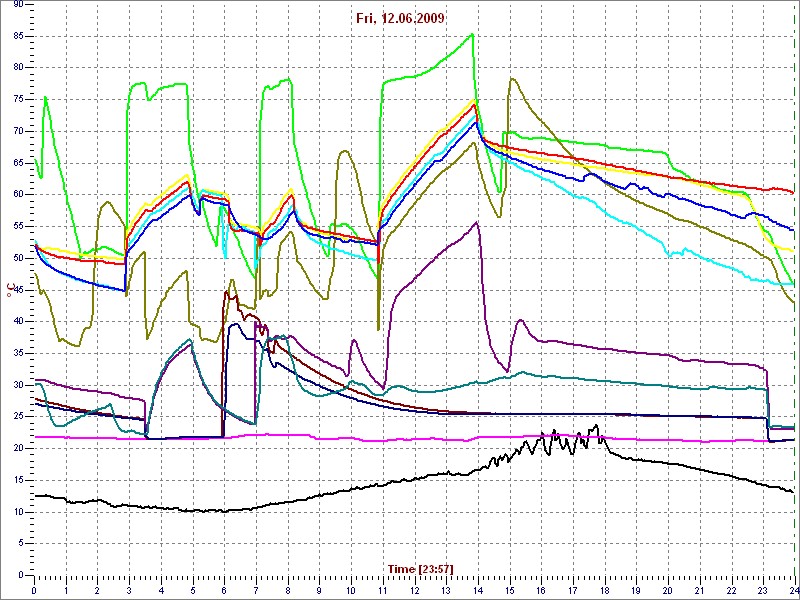Click the "Time [23:57]" axis caption

pyautogui.click(x=420, y=569)
